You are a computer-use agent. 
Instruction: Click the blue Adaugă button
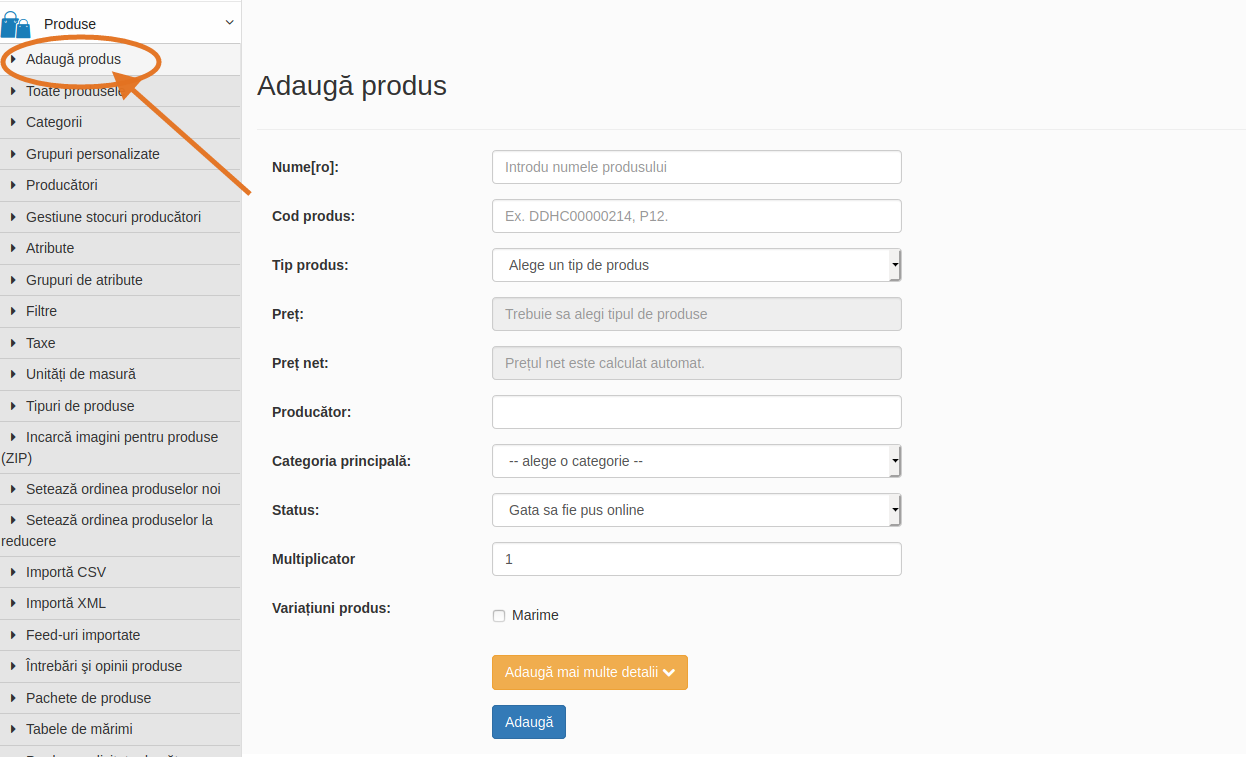pos(529,722)
